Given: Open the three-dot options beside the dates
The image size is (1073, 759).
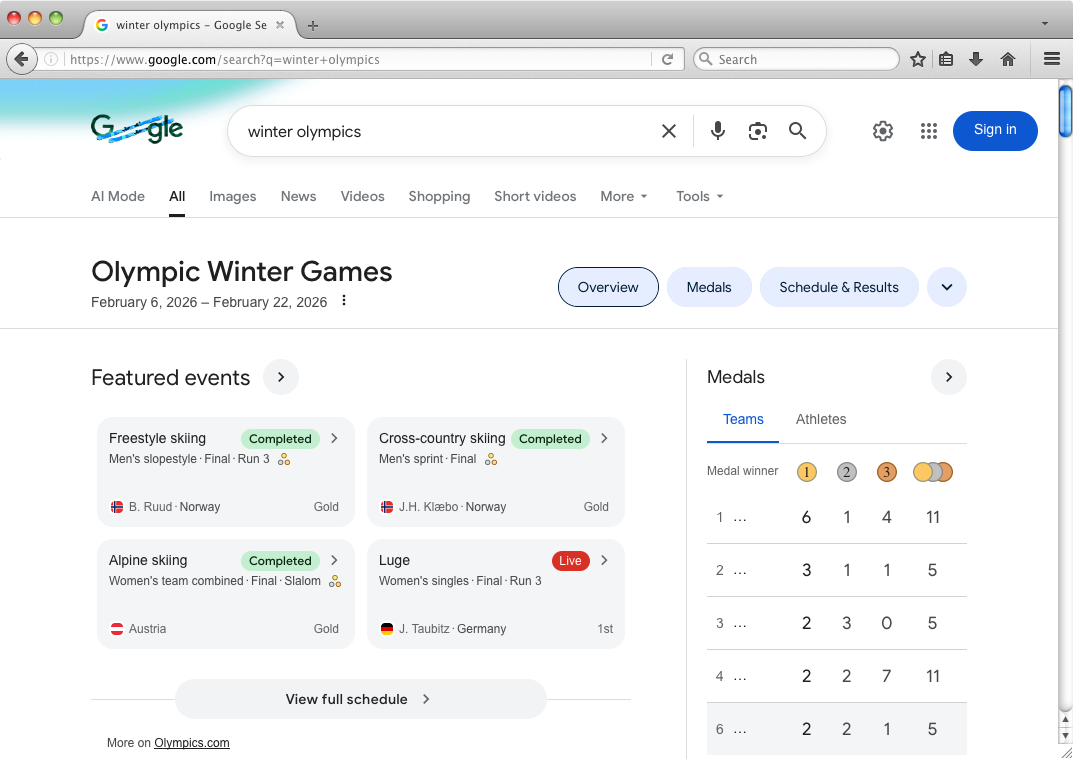Looking at the screenshot, I should [344, 300].
